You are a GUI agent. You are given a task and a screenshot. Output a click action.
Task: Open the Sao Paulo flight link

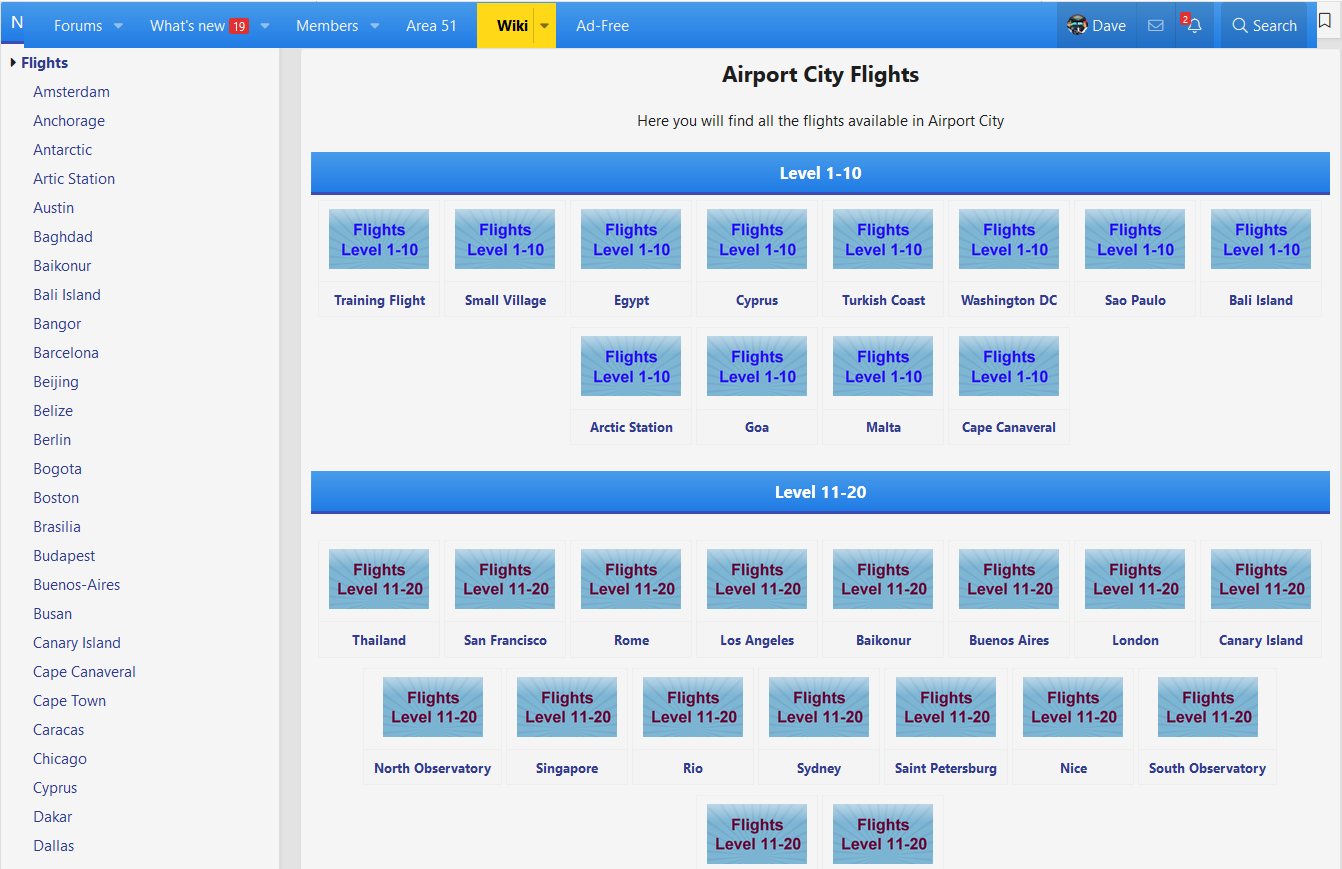[x=1135, y=300]
